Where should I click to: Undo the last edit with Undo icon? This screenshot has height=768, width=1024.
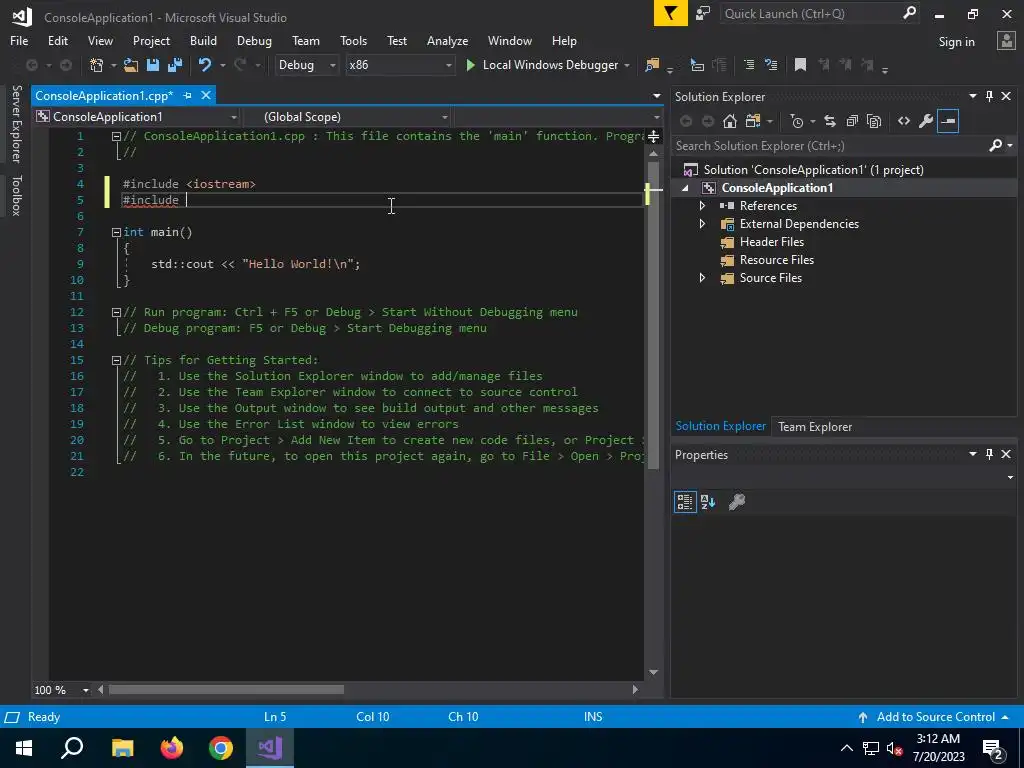205,65
